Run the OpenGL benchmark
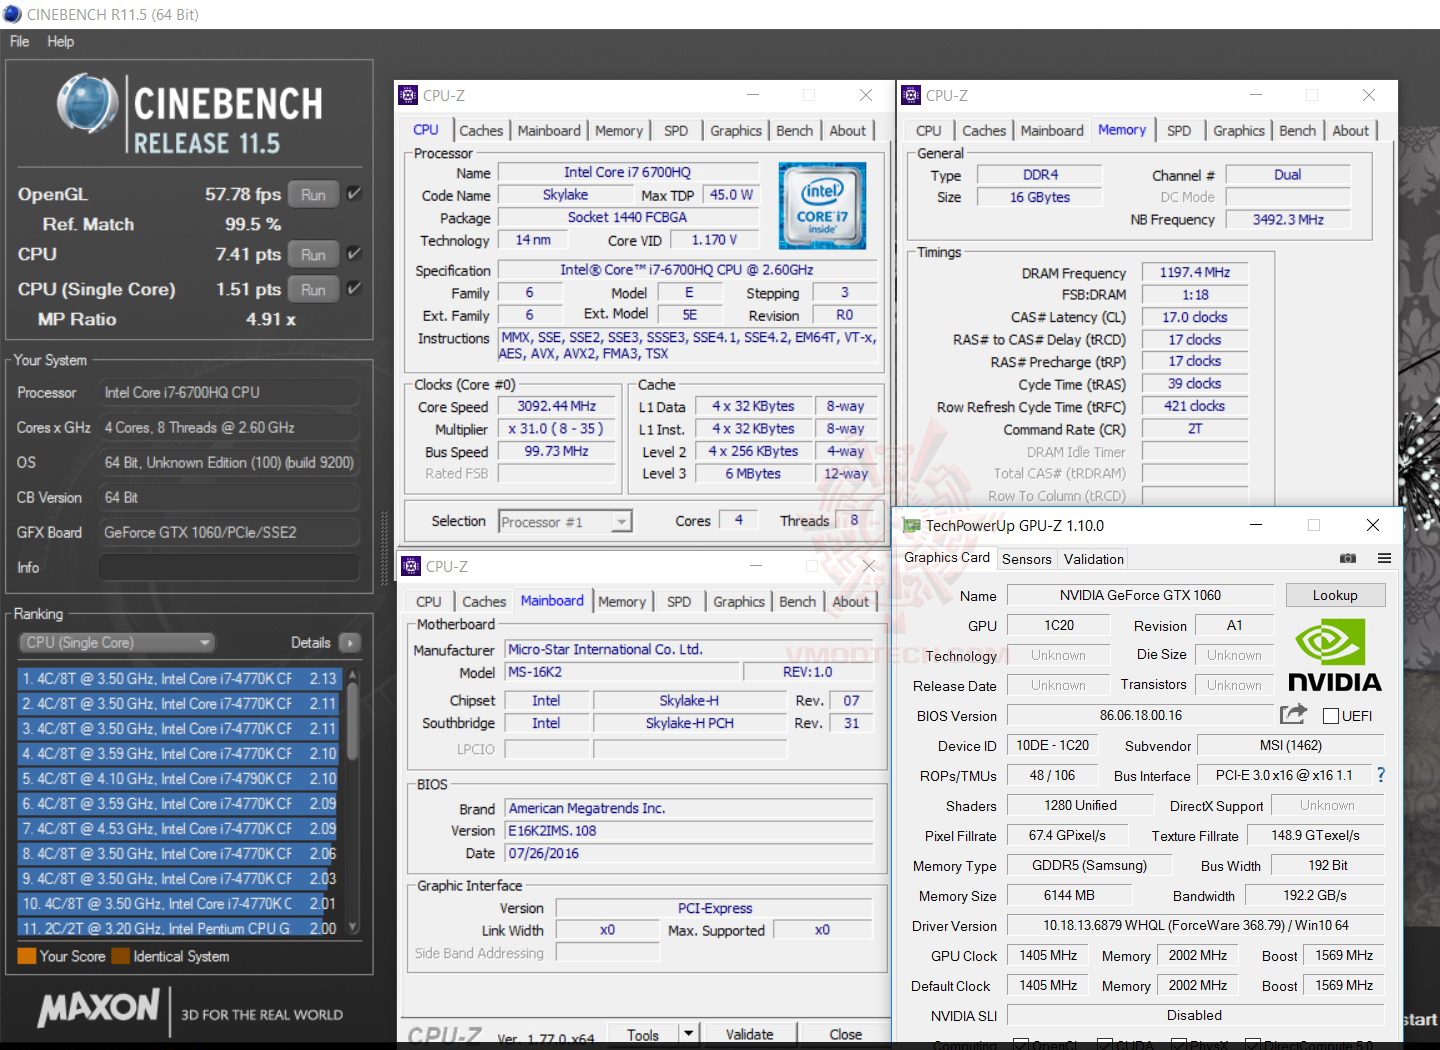 click(313, 194)
